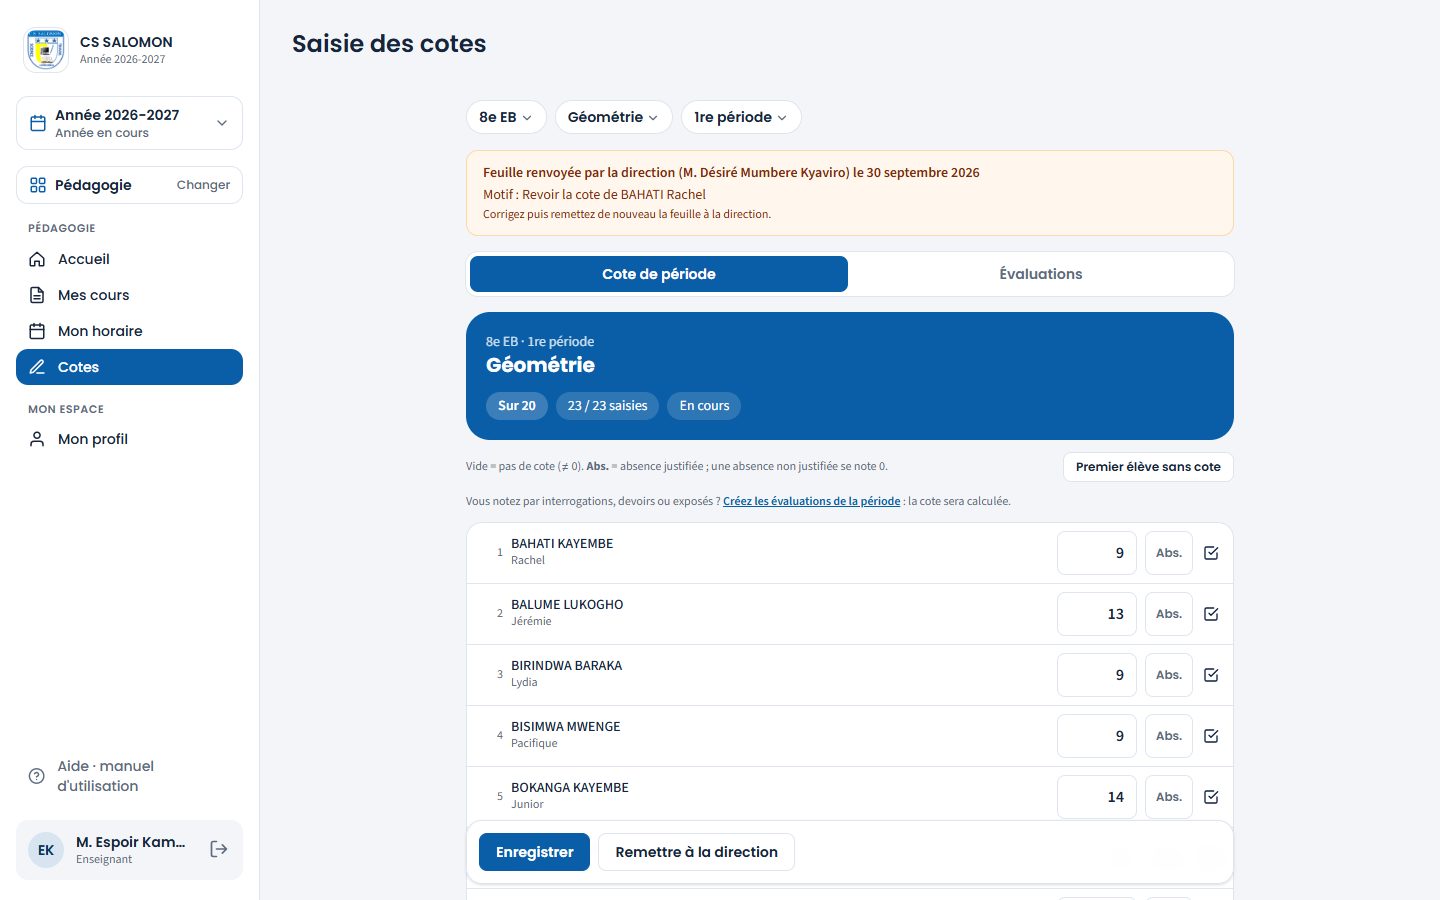Click the Enregistrer button

coord(534,852)
